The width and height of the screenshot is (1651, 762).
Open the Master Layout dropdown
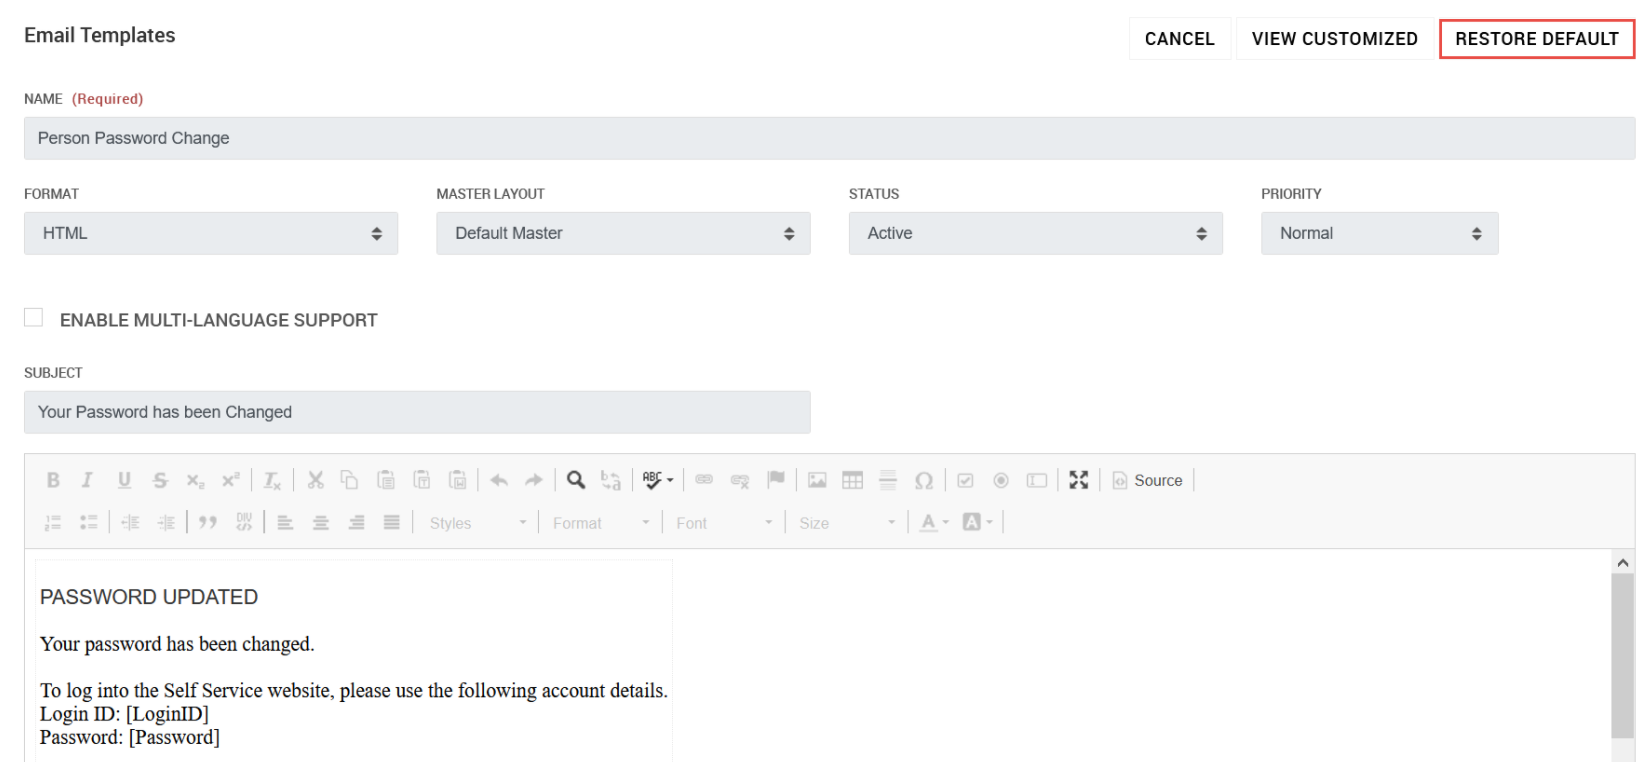click(x=623, y=233)
